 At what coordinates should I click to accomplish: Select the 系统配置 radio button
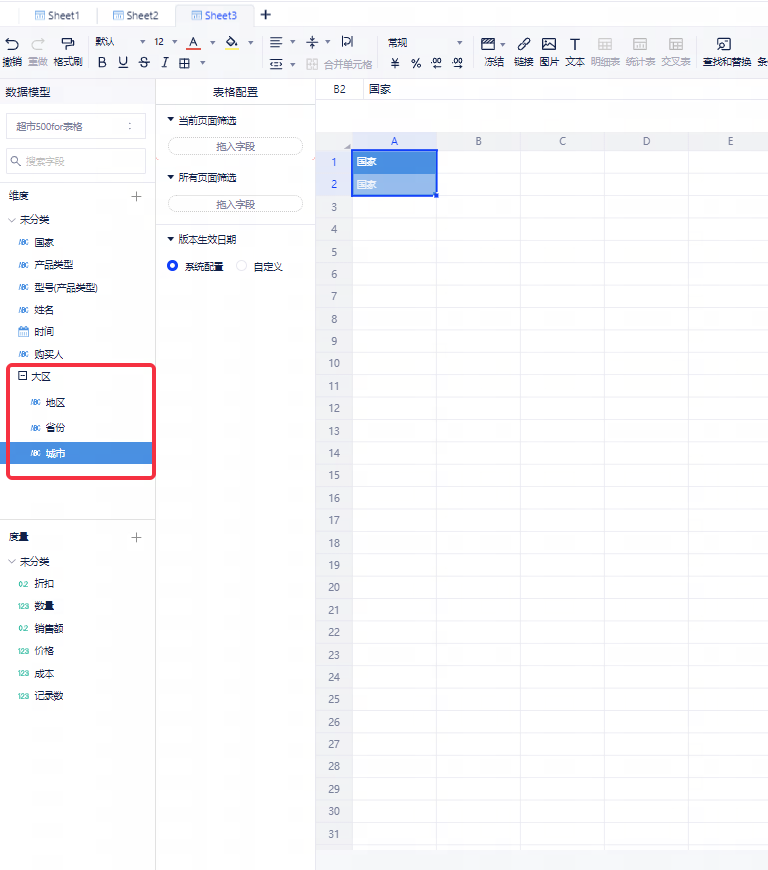point(173,267)
